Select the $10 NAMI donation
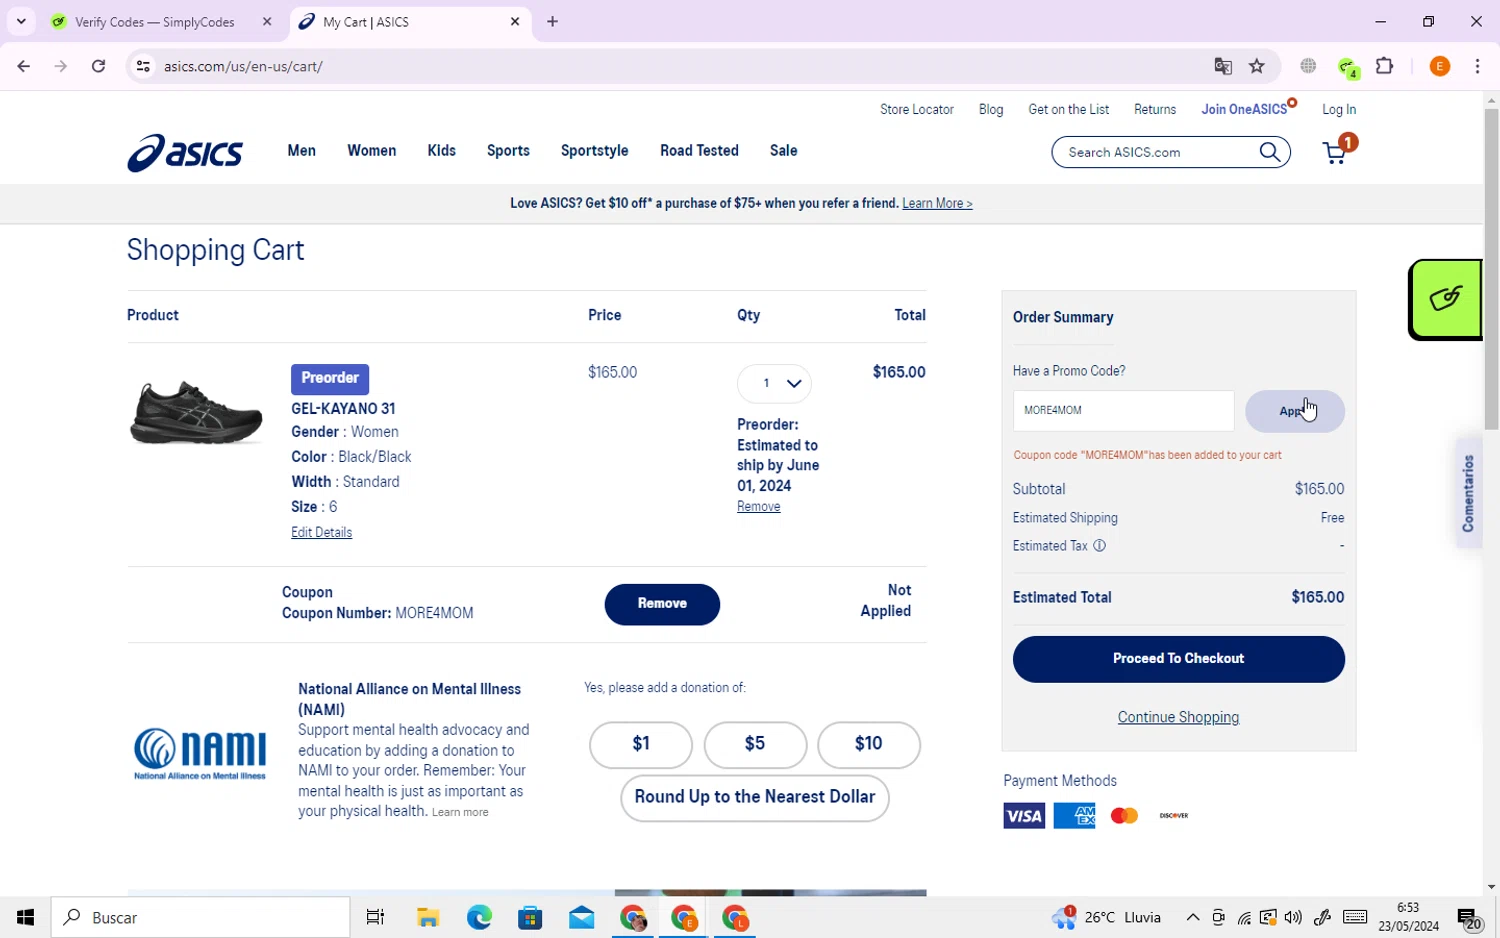The height and width of the screenshot is (938, 1500). (869, 745)
